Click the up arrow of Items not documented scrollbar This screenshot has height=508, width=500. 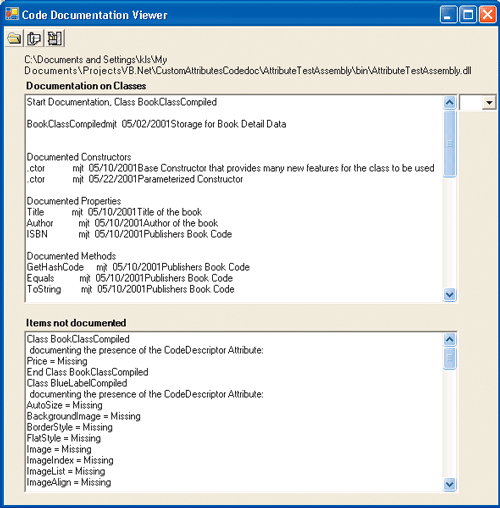450,340
